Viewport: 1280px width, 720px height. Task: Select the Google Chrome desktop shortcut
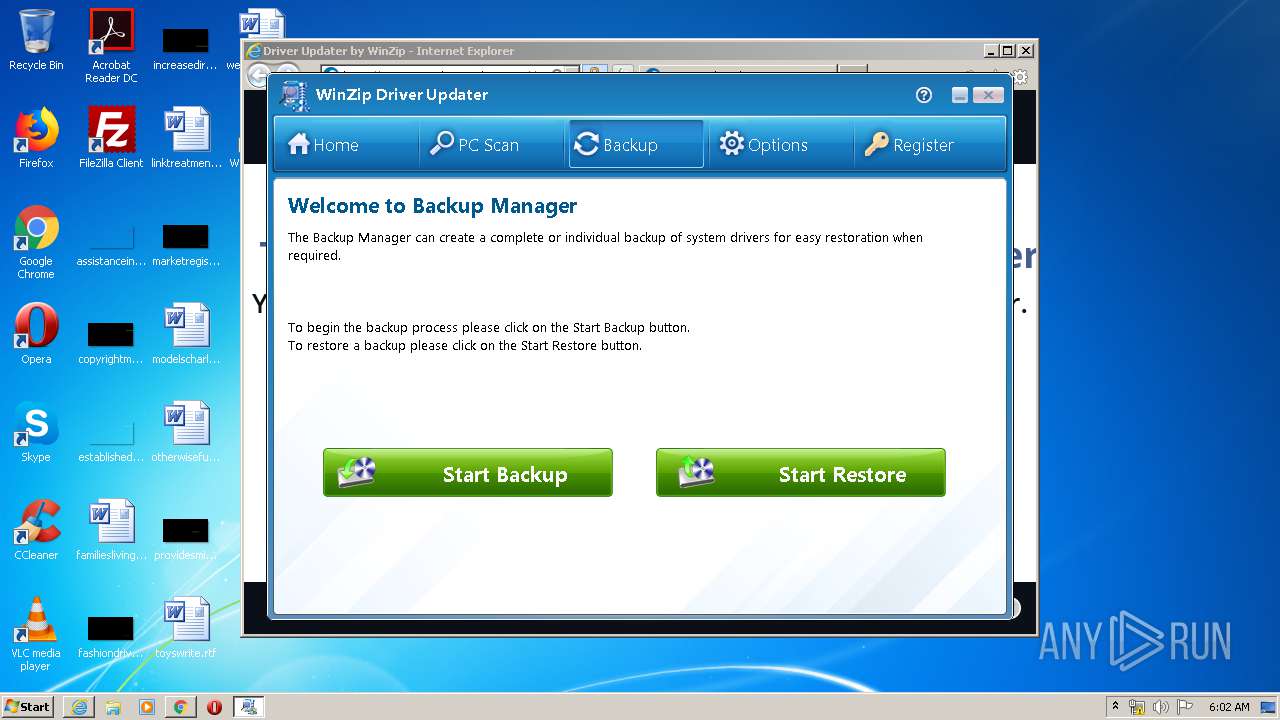[x=36, y=242]
